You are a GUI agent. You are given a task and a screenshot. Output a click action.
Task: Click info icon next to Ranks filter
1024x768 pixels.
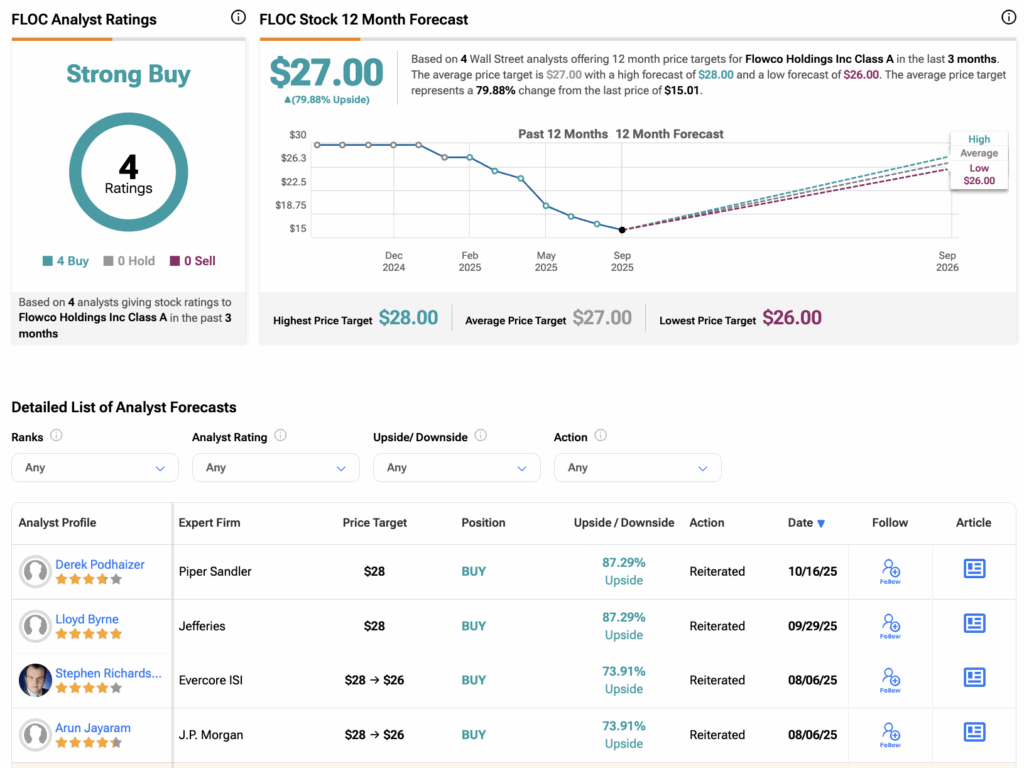pyautogui.click(x=57, y=435)
